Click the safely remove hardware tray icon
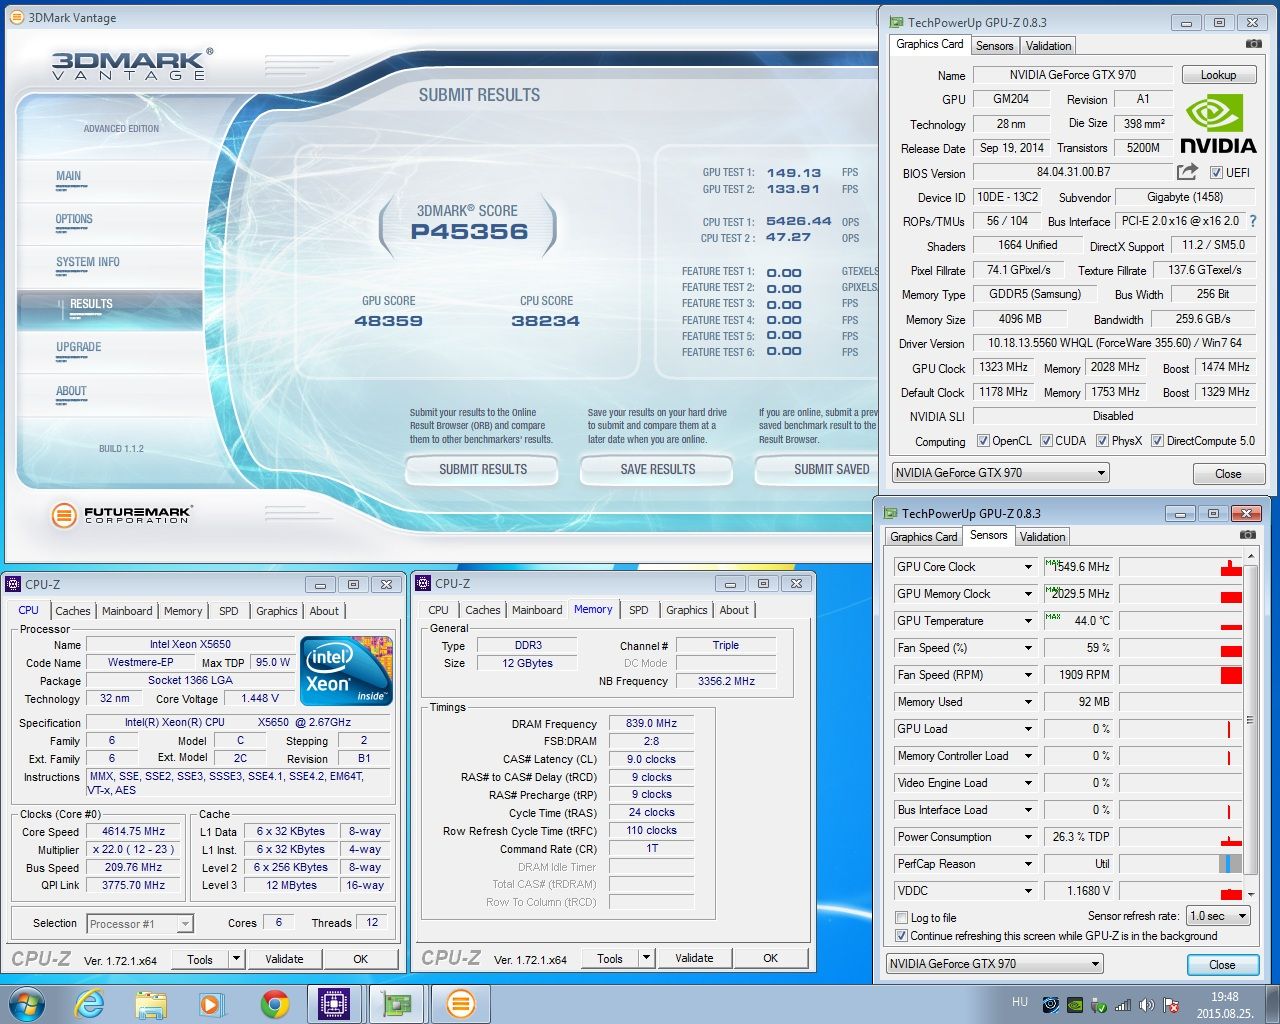1280x1024 pixels. click(x=1099, y=1005)
